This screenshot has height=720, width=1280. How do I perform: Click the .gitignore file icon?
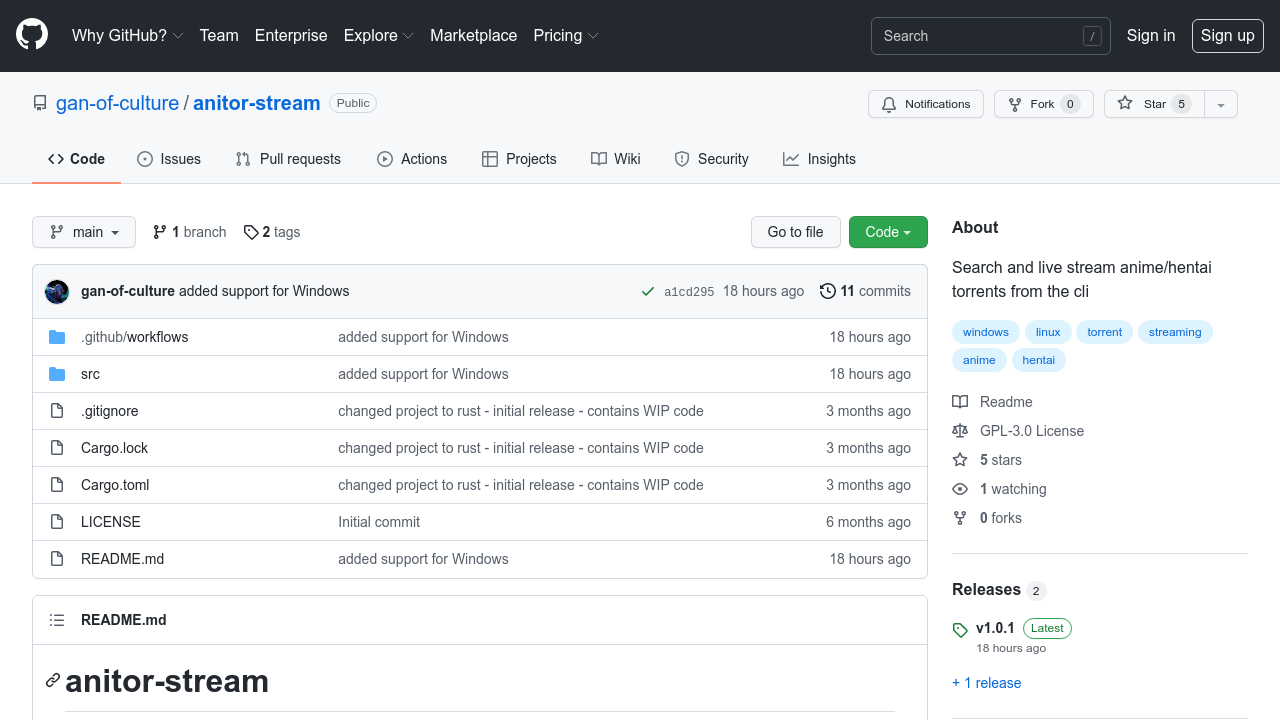[x=57, y=411]
